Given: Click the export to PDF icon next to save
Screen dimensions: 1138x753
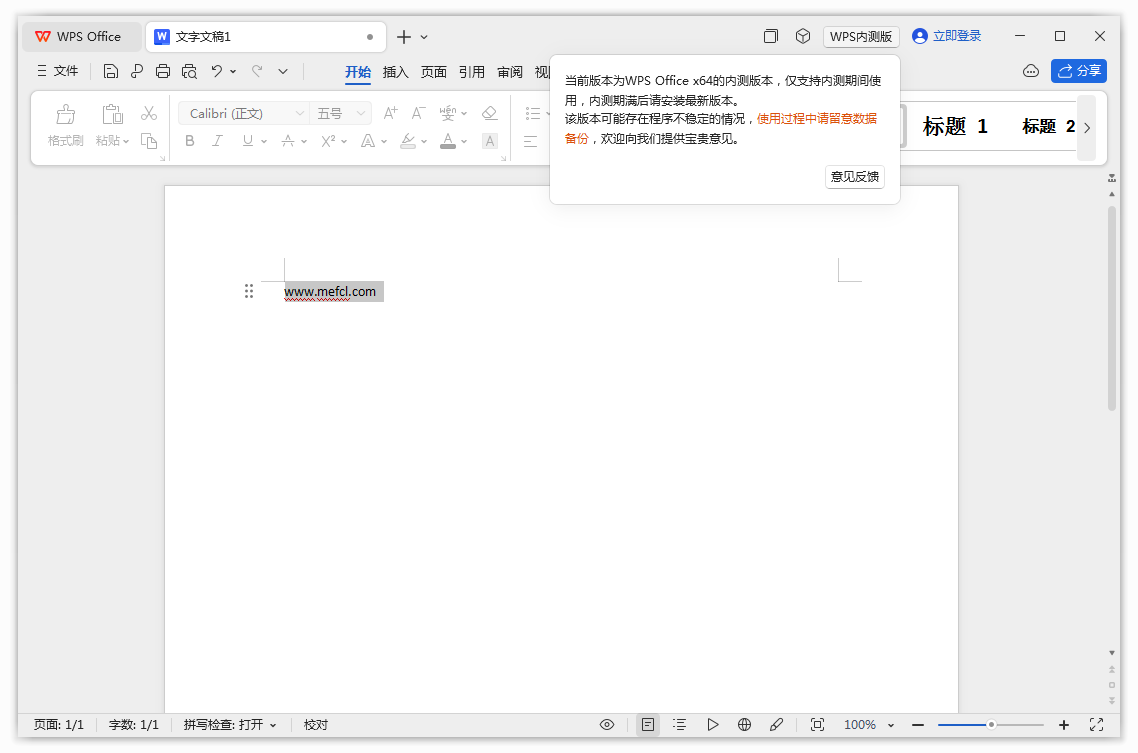Looking at the screenshot, I should [x=136, y=71].
